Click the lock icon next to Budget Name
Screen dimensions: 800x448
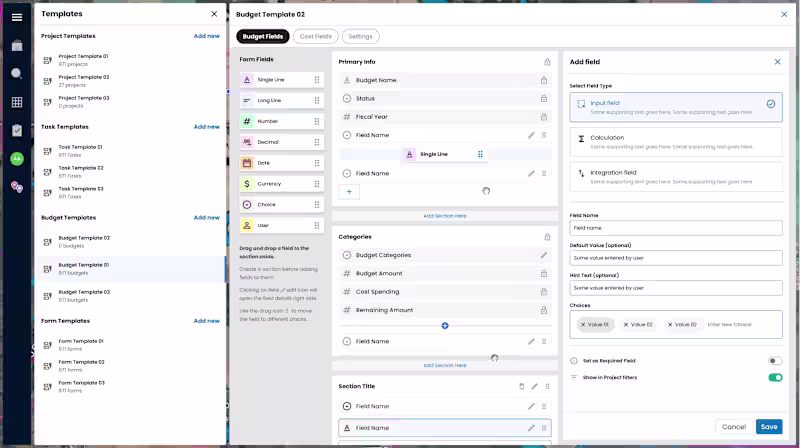click(544, 80)
